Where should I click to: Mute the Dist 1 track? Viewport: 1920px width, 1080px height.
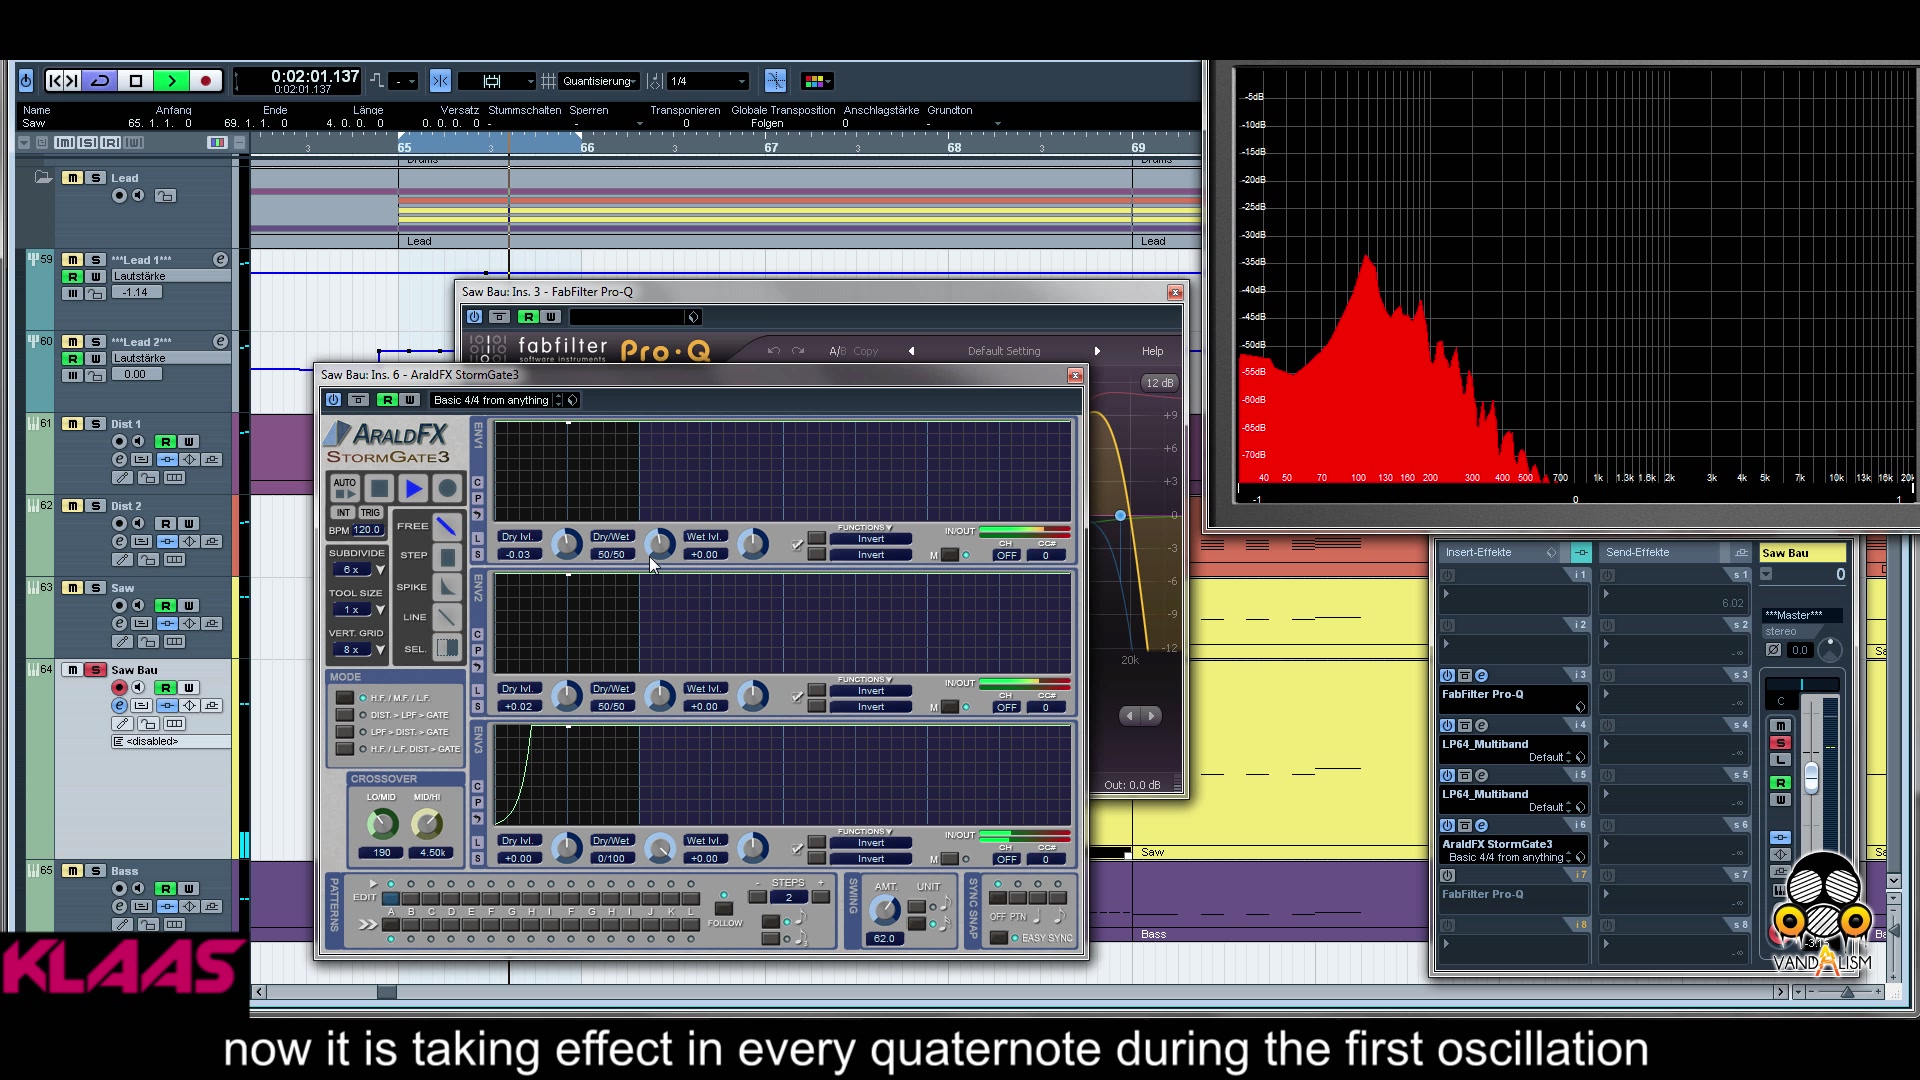(73, 424)
